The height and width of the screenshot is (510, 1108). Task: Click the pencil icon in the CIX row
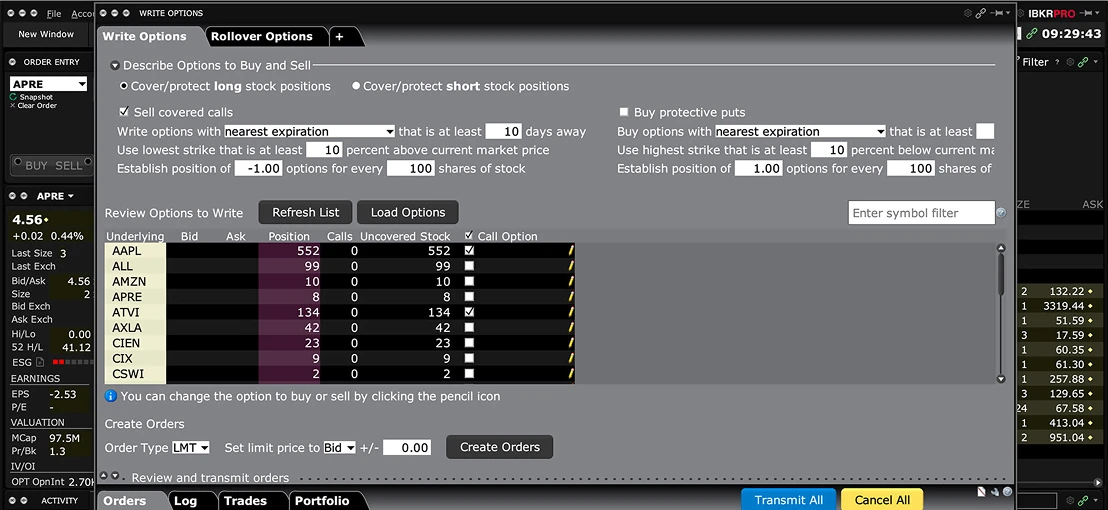click(x=570, y=358)
